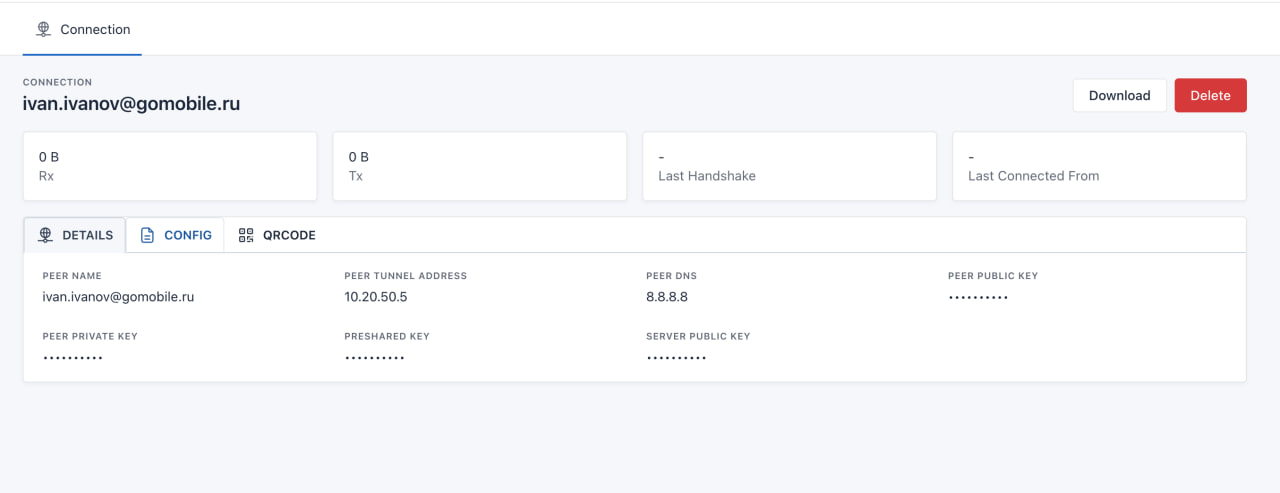Switch to the Connection tab label
This screenshot has height=493, width=1280.
tap(95, 30)
